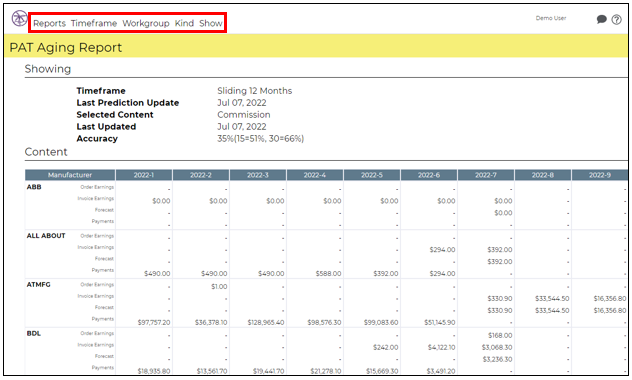Click the Last Prediction Update label
The width and height of the screenshot is (632, 380).
click(128, 103)
